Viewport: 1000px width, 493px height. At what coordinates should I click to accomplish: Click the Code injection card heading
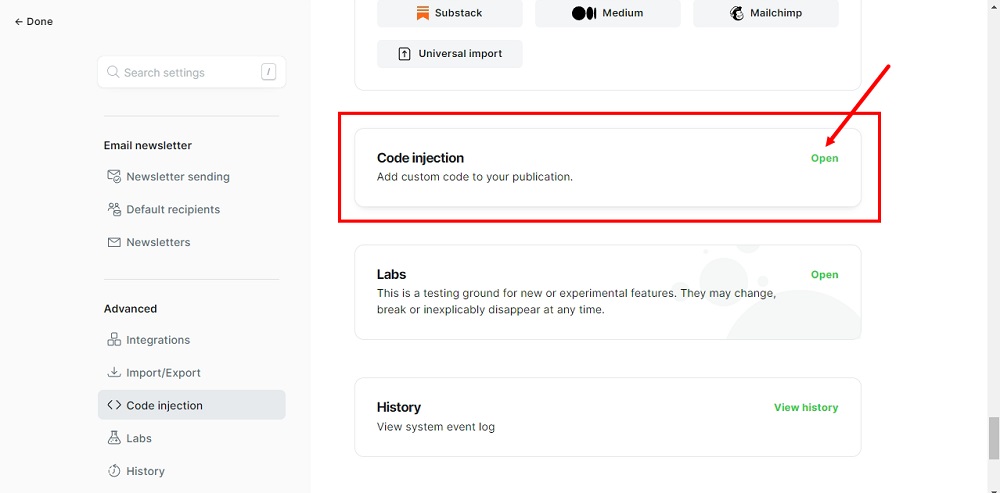pyautogui.click(x=420, y=158)
